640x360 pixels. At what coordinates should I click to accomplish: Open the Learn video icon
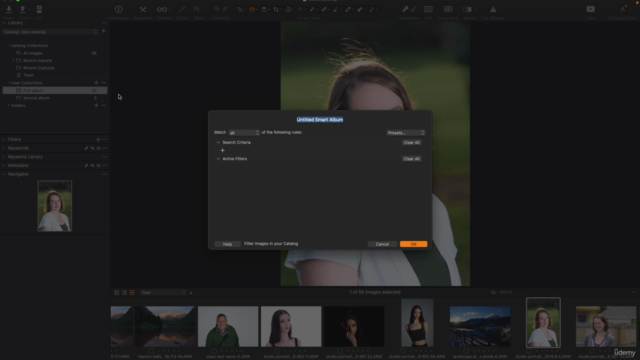(x=590, y=9)
